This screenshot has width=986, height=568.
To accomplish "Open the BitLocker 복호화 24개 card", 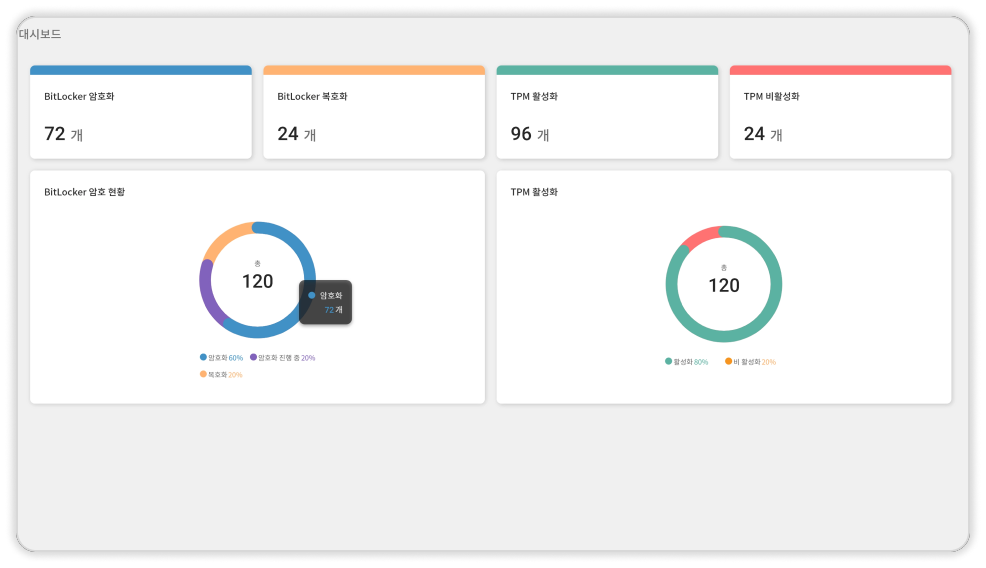I will pyautogui.click(x=374, y=112).
